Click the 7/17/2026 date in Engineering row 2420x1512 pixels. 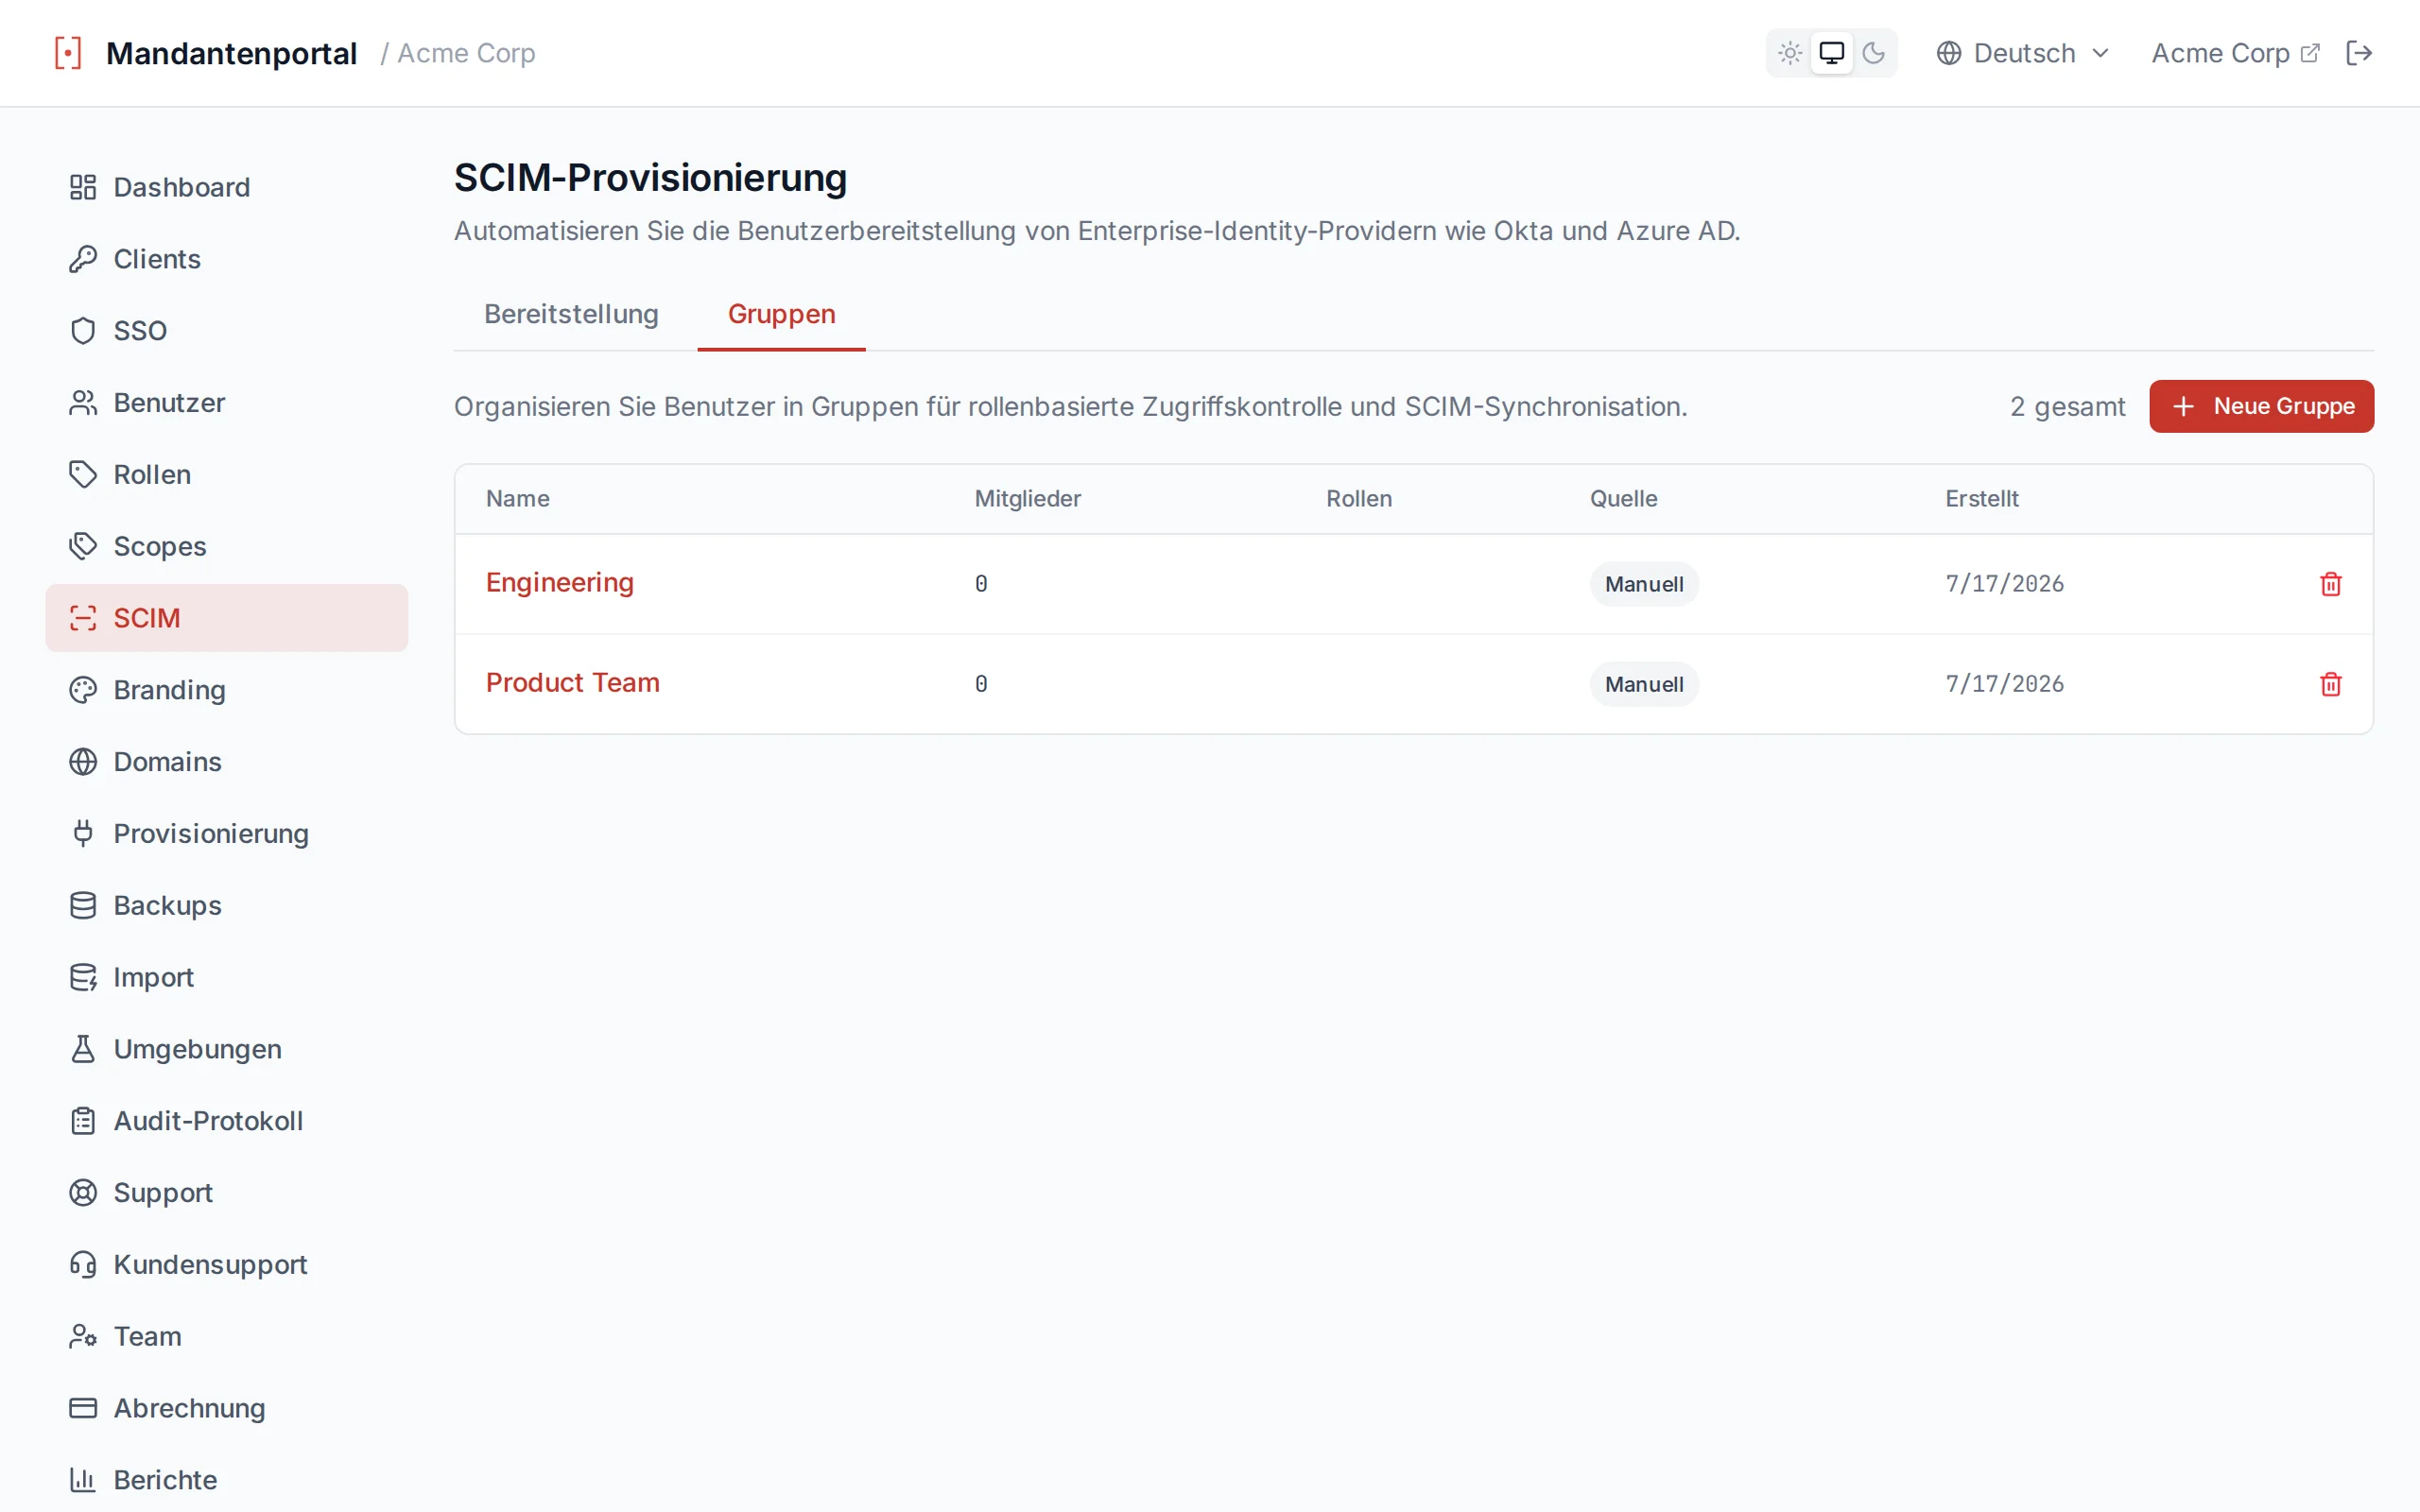click(x=2004, y=584)
